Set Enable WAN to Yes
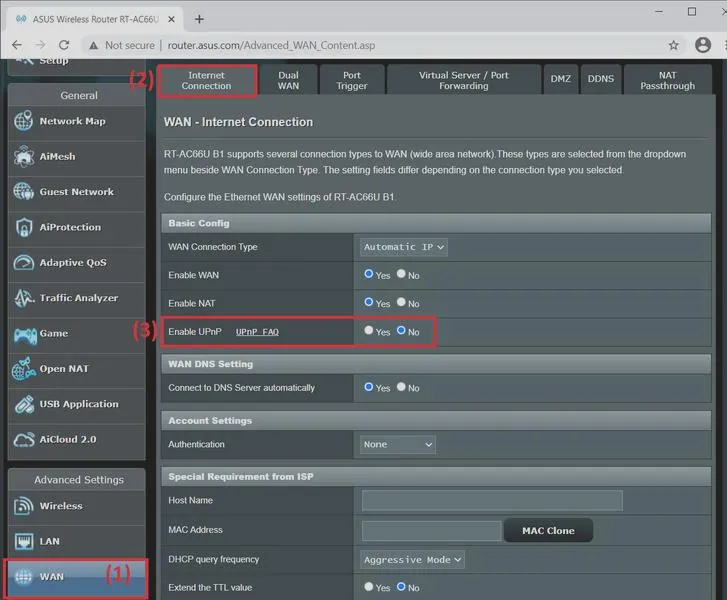727x600 pixels. click(x=369, y=274)
